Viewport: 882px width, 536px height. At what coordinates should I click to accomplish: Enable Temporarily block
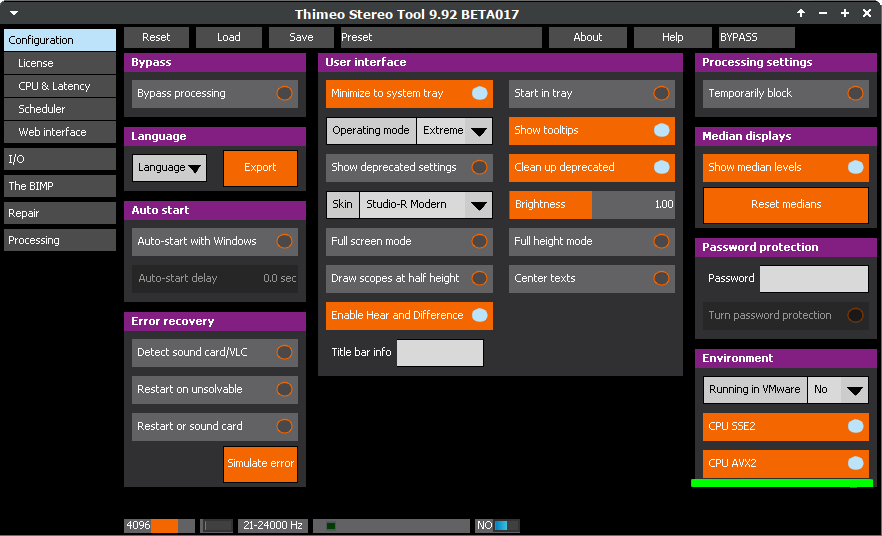tap(786, 93)
